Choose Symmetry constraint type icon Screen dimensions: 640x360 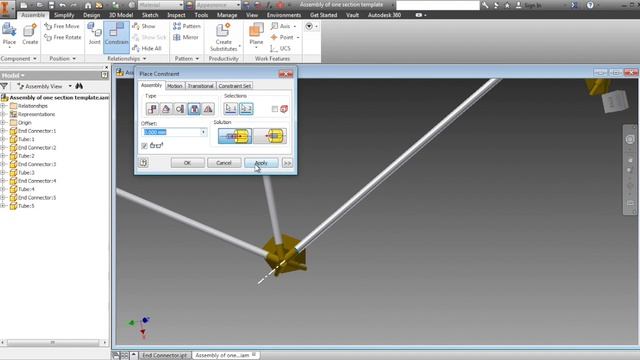pos(208,109)
